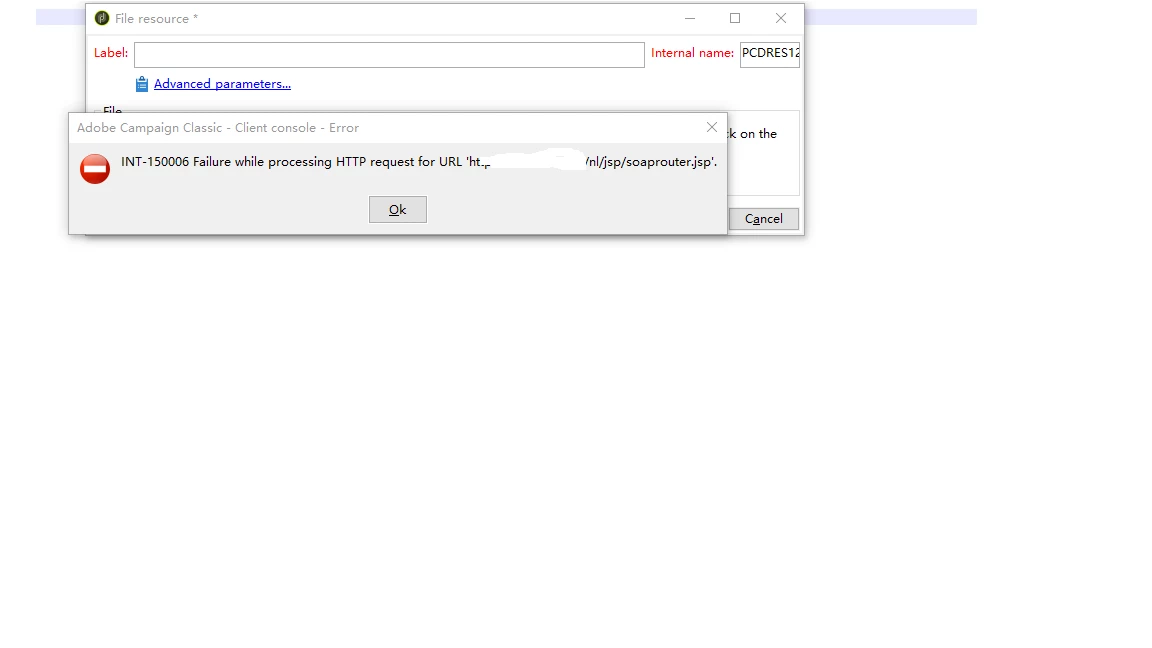Screen dimensions: 1152x648
Task: Cancel the File resource window
Action: [763, 219]
